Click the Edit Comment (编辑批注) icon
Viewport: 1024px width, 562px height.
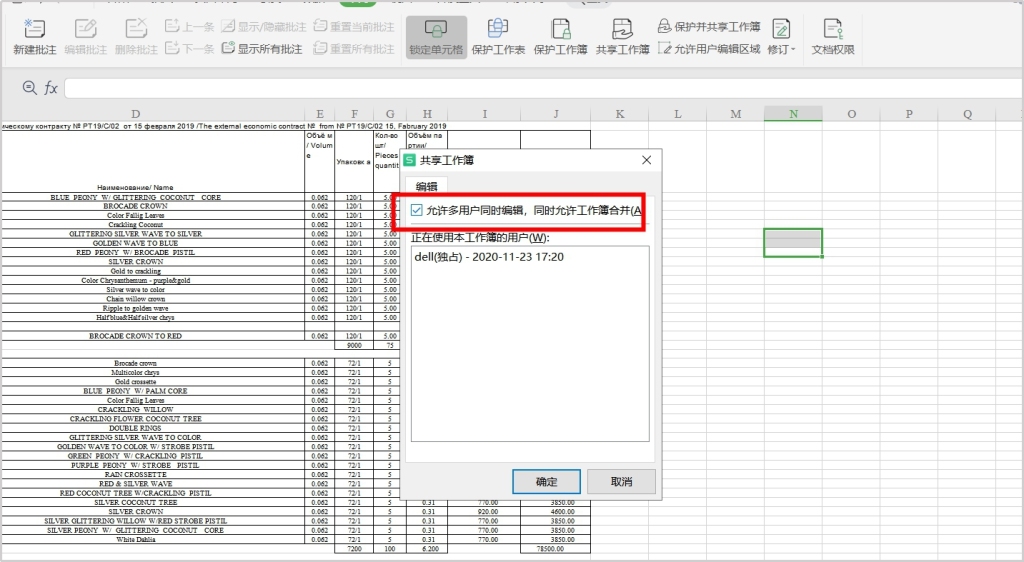pyautogui.click(x=86, y=29)
